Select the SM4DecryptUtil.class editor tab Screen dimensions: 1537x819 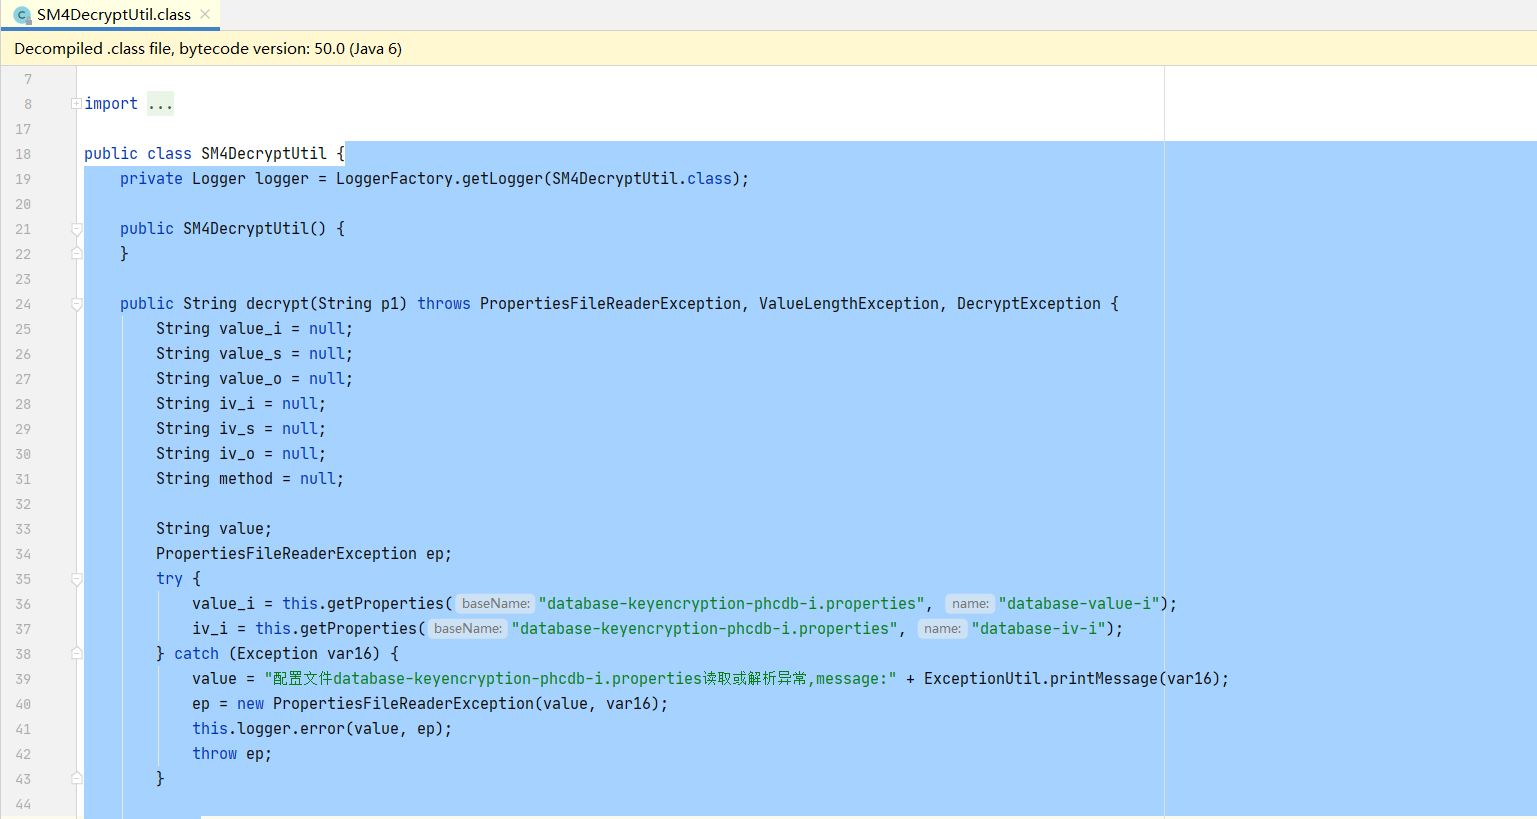110,15
